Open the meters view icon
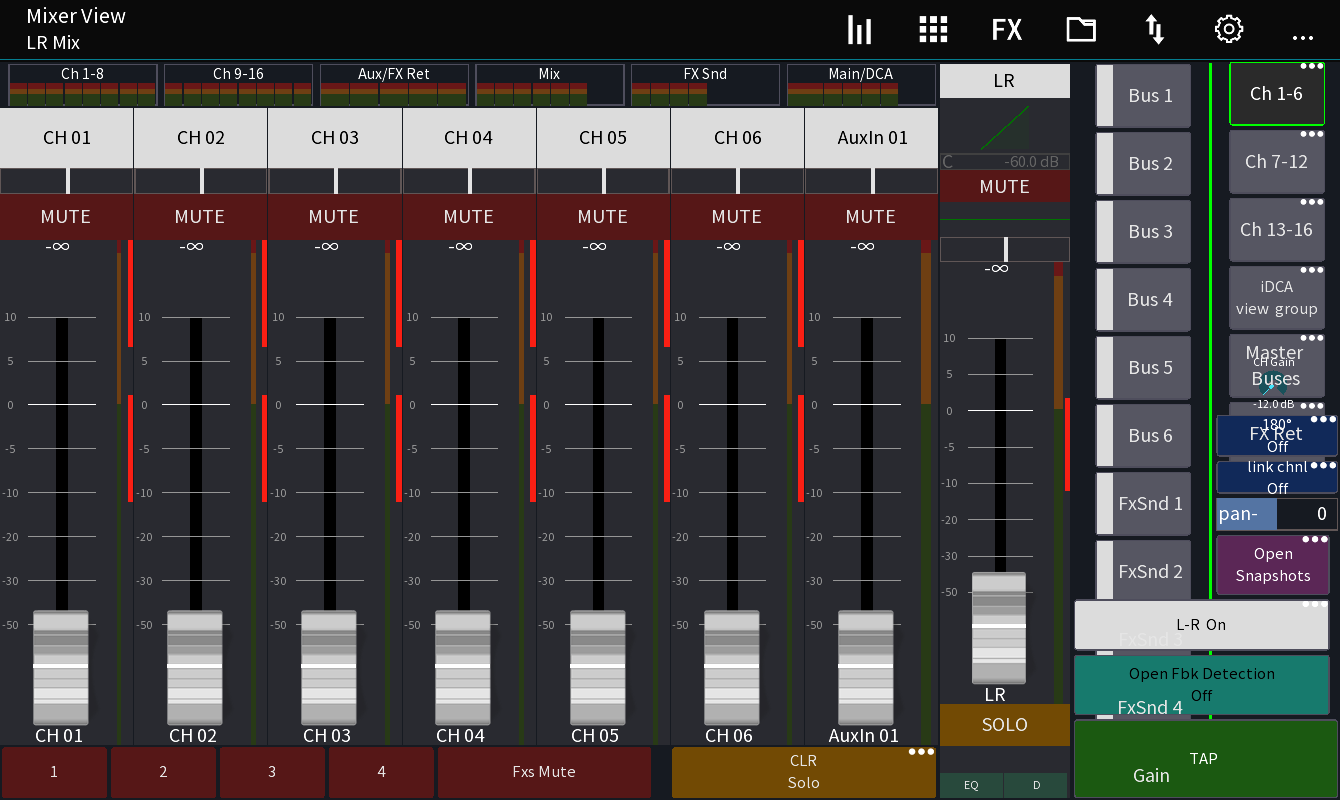The image size is (1340, 800). click(x=859, y=30)
